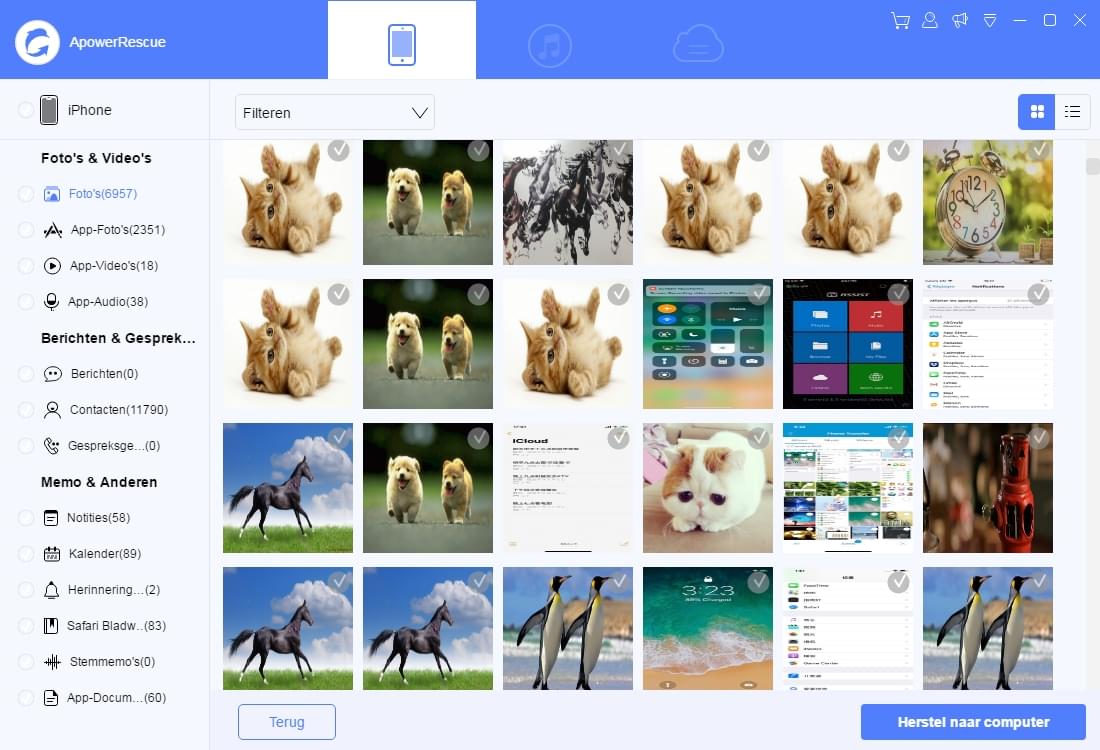The height and width of the screenshot is (750, 1100).
Task: Open App-Video's(18) category
Action: tap(114, 266)
